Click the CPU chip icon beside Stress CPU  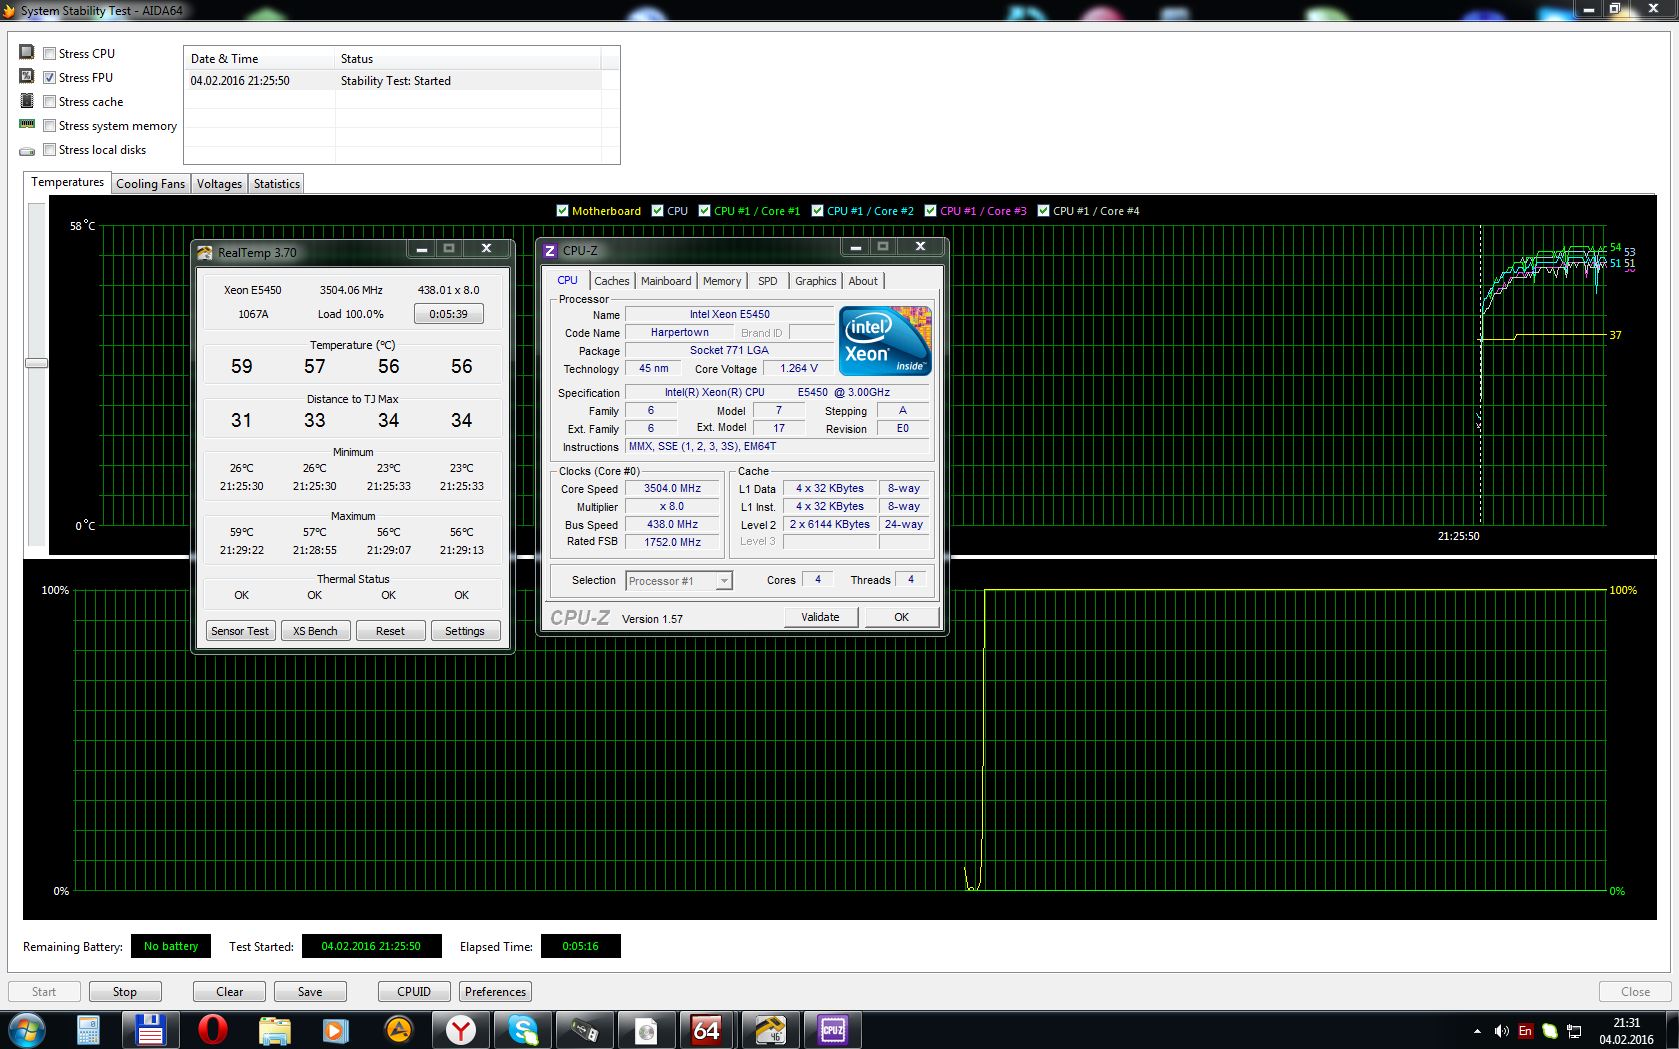[x=27, y=52]
